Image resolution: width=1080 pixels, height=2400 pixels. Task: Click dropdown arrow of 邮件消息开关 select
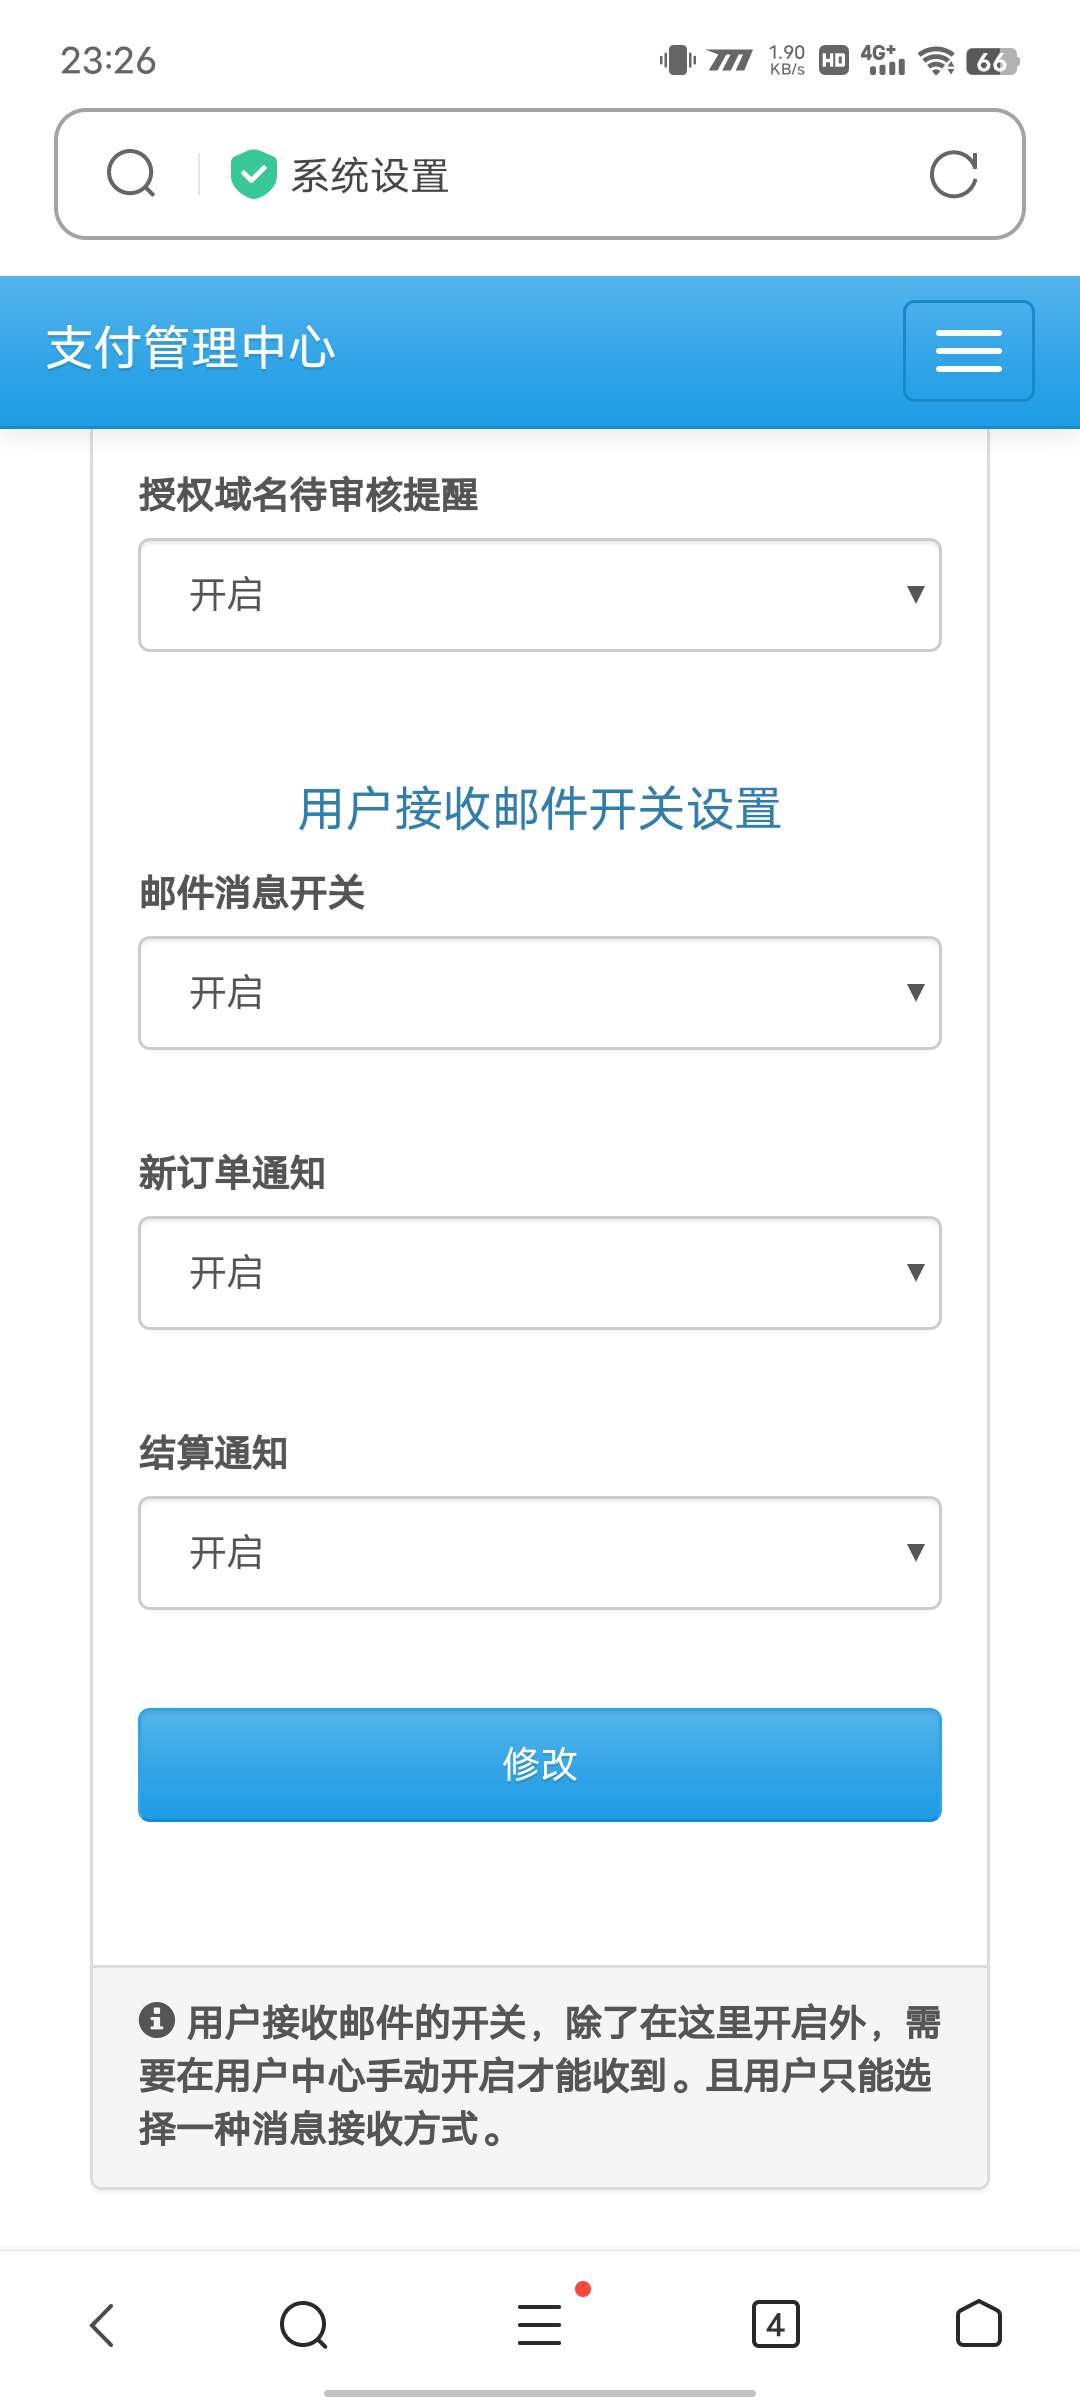tap(915, 992)
